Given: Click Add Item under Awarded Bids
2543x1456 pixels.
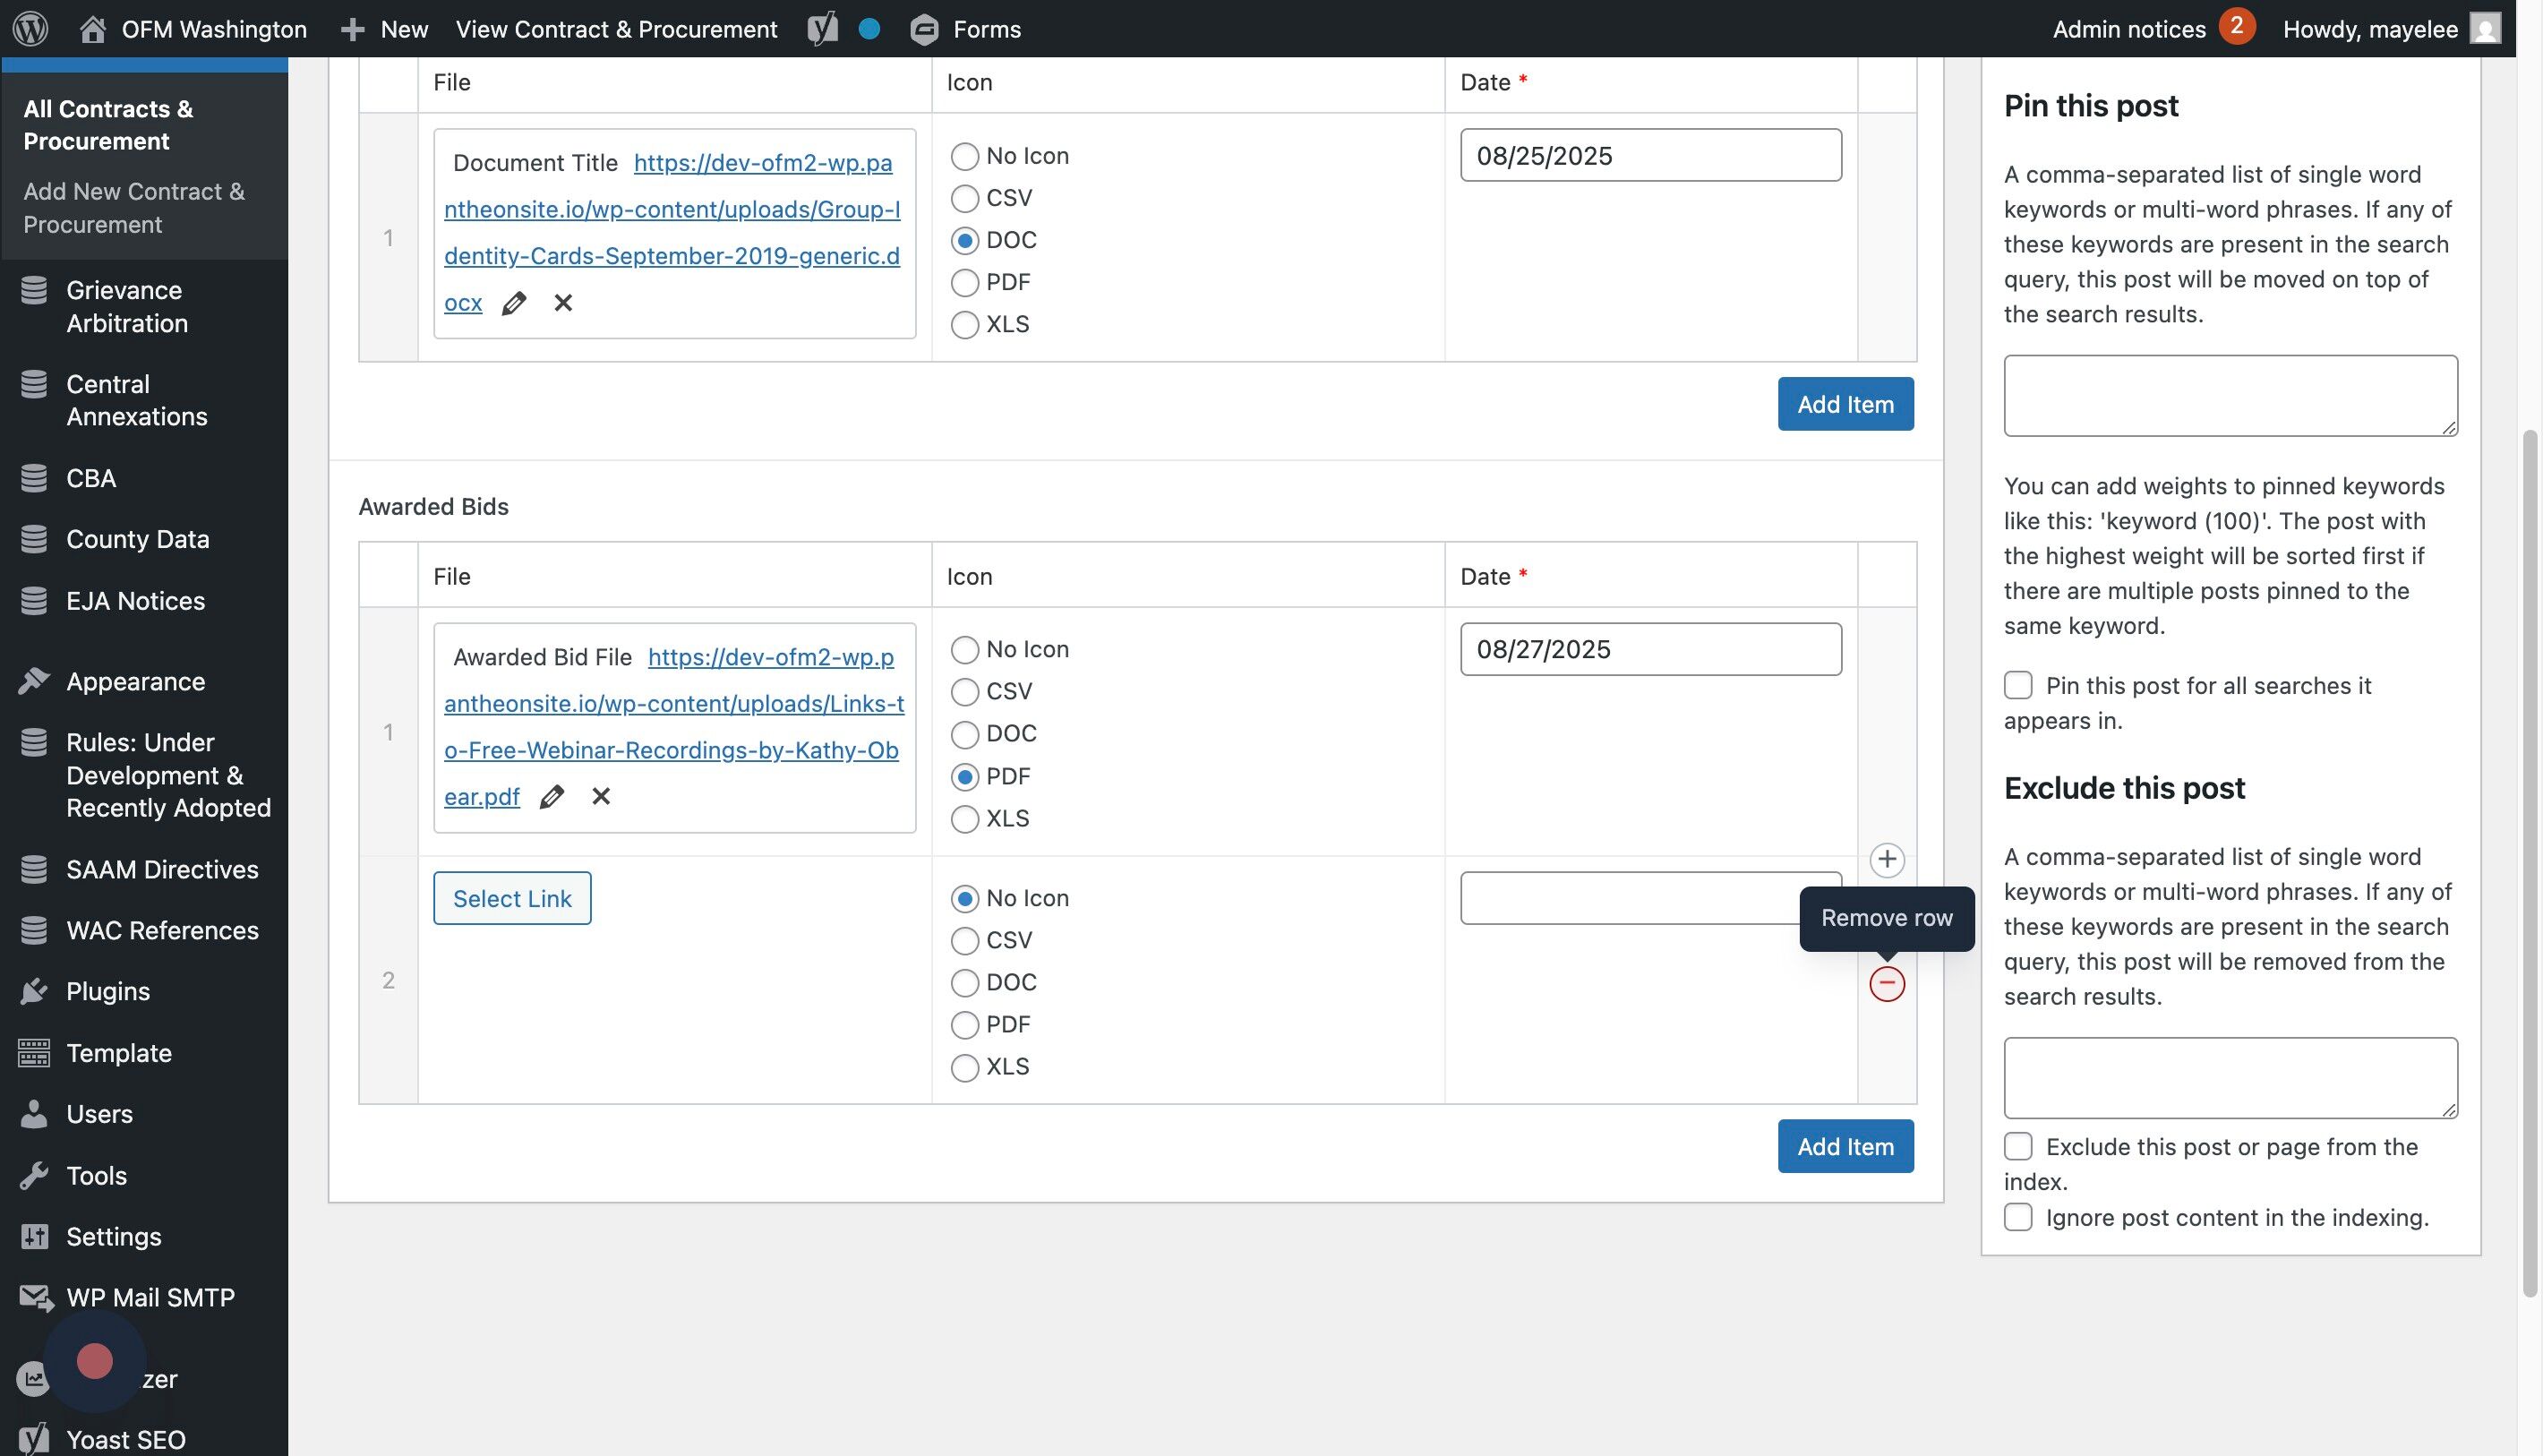Looking at the screenshot, I should 1844,1146.
